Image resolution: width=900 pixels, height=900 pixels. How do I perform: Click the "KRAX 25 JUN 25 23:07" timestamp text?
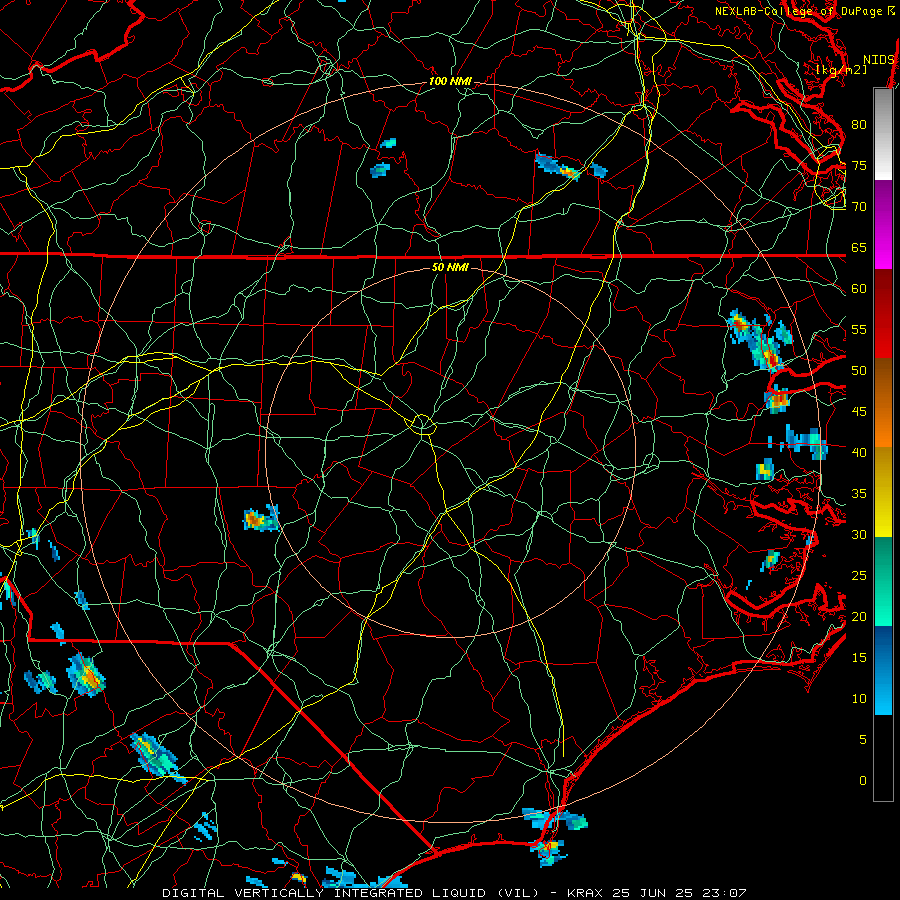[657, 893]
